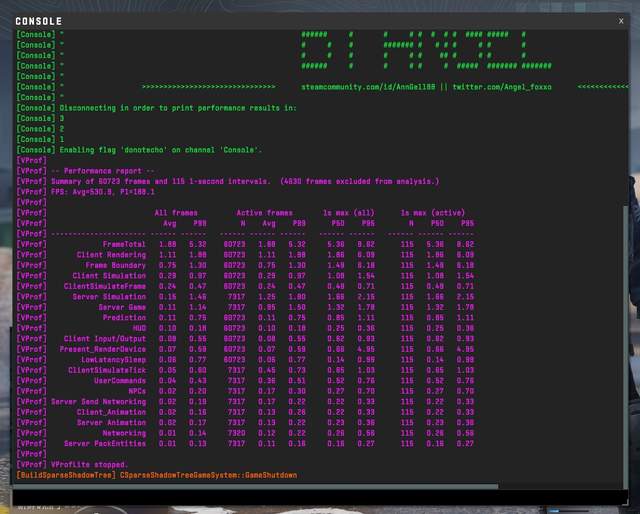Click the '1s max (active)' column header
Viewport: 640px width, 514px height.
click(433, 213)
